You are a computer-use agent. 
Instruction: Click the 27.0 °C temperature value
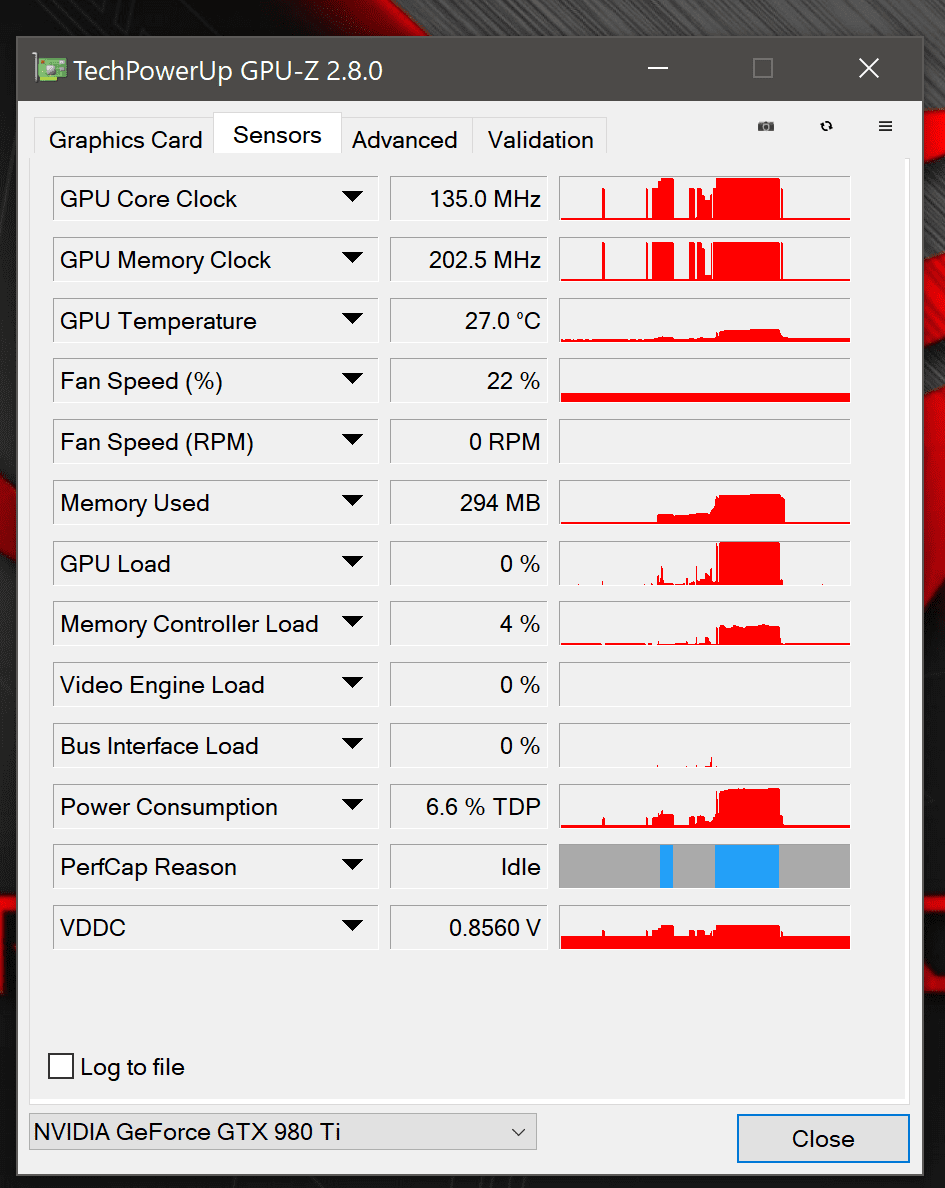(468, 320)
